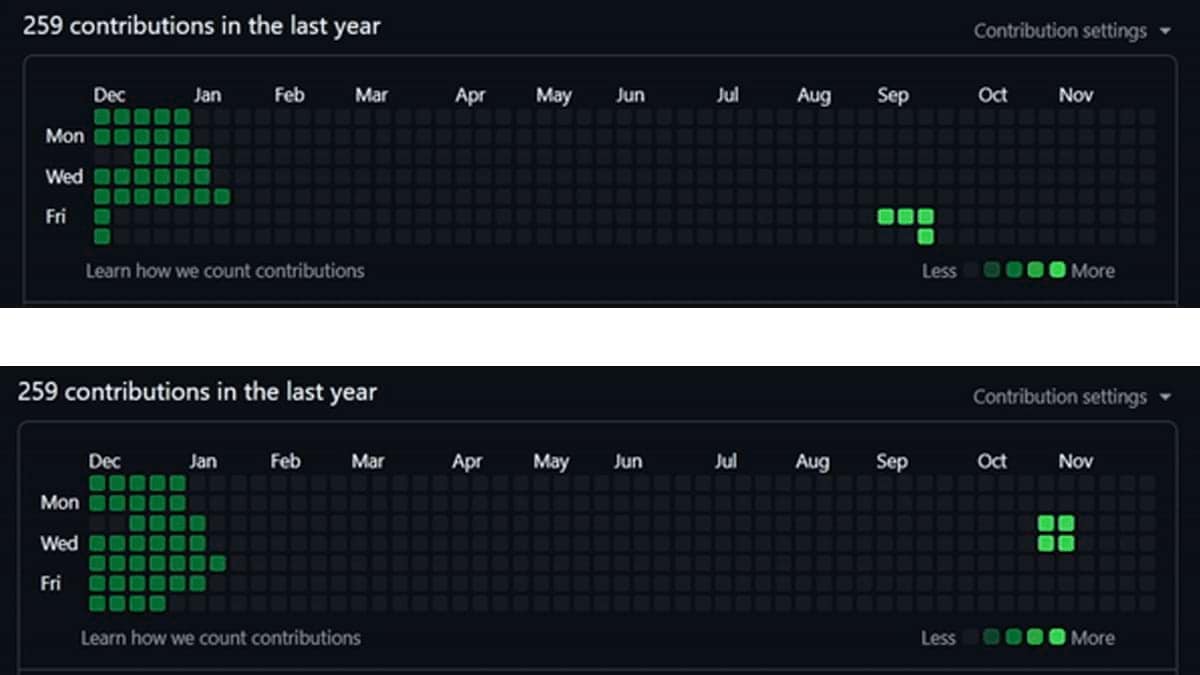Click the Mon row label
1200x675 pixels.
coord(63,136)
